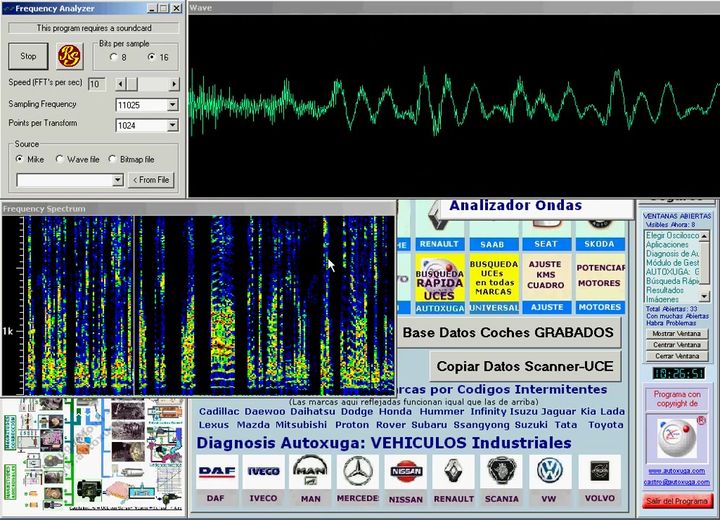
Task: Open the www.autoxuga.com link
Action: 677,471
